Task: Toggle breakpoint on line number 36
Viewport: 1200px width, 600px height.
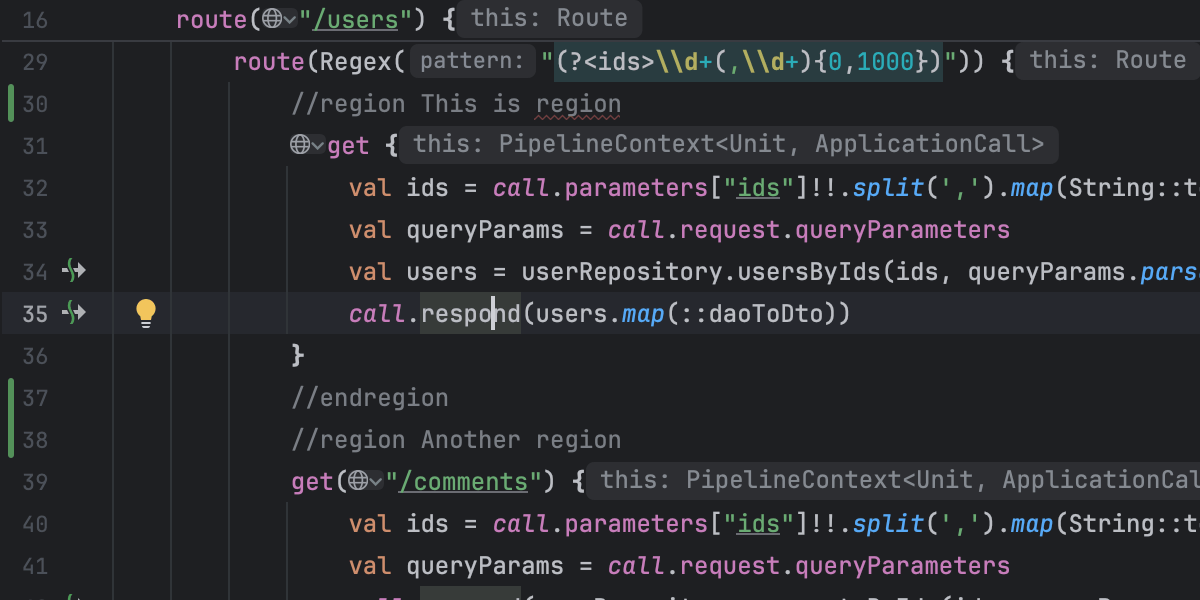Action: pos(35,356)
